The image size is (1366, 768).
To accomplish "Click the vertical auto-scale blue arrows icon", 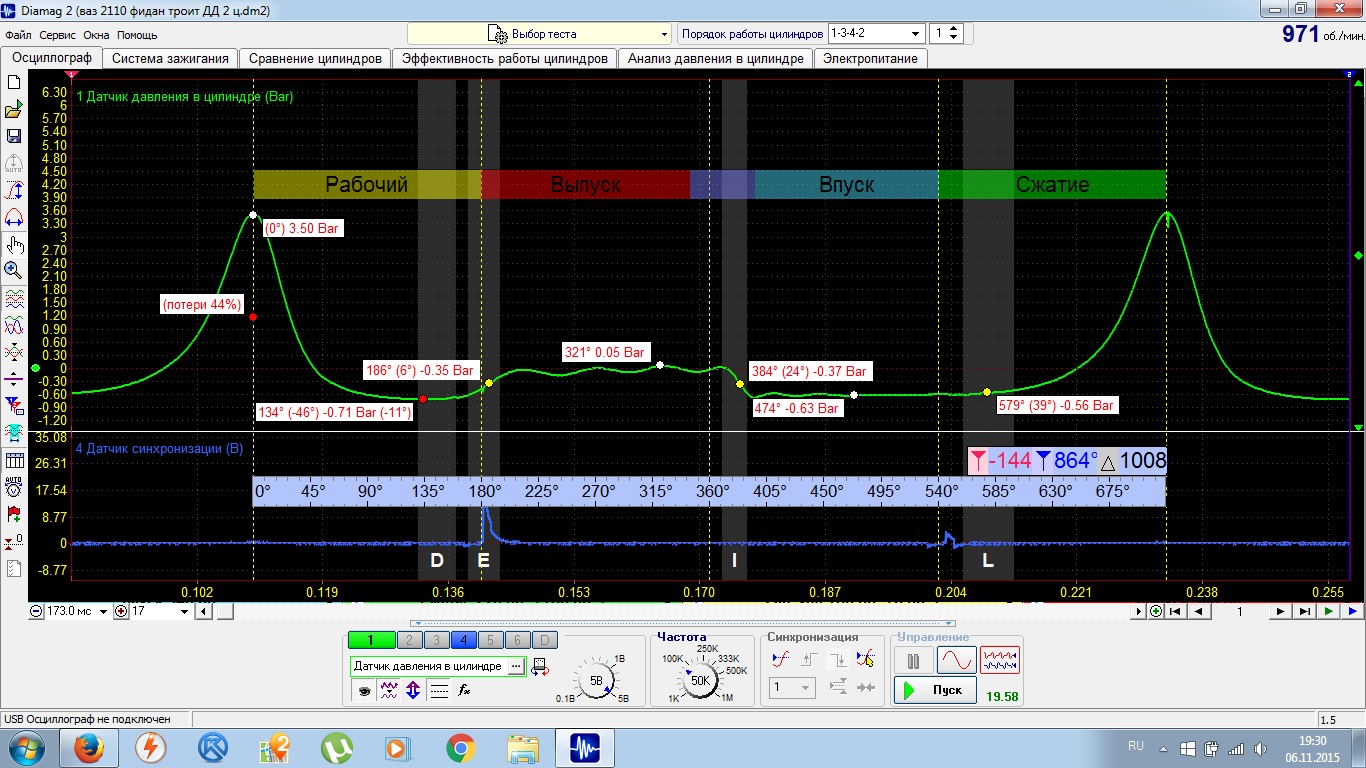I will (14, 190).
